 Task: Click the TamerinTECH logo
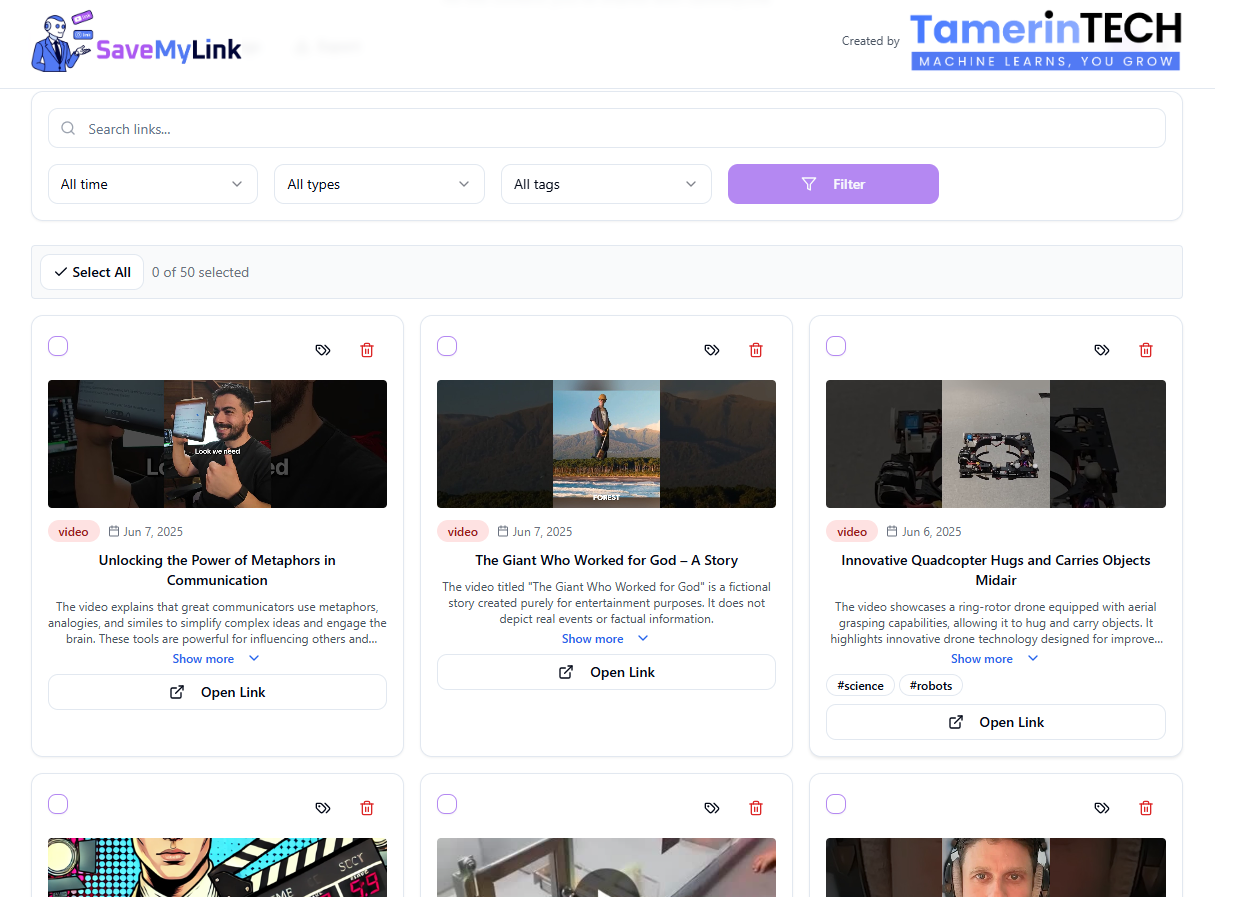[x=1046, y=41]
